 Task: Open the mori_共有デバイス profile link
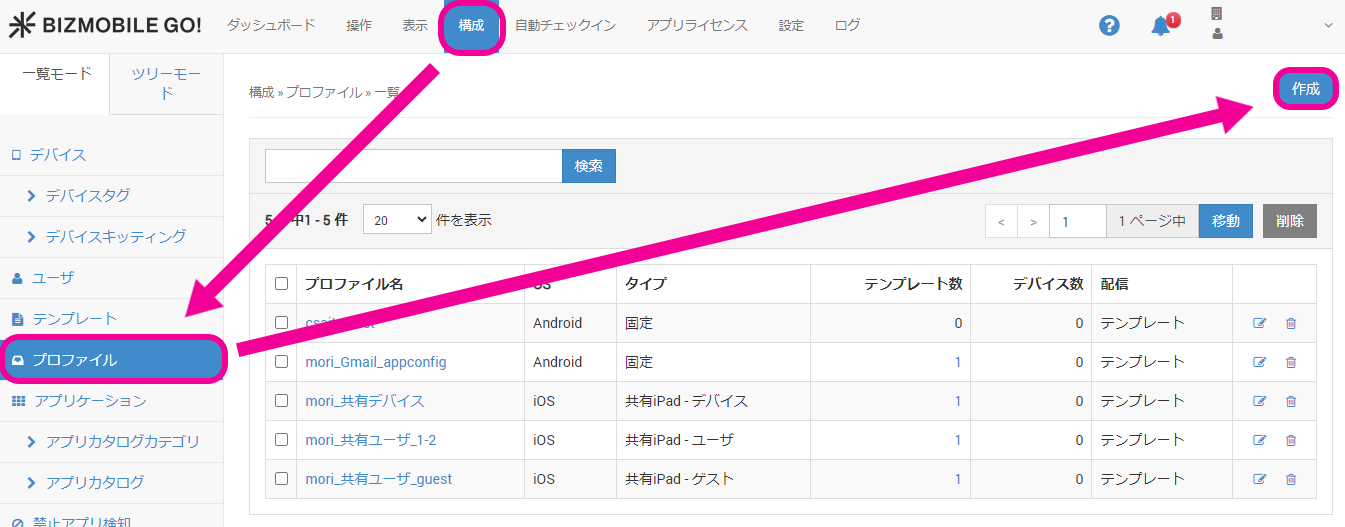click(x=364, y=401)
